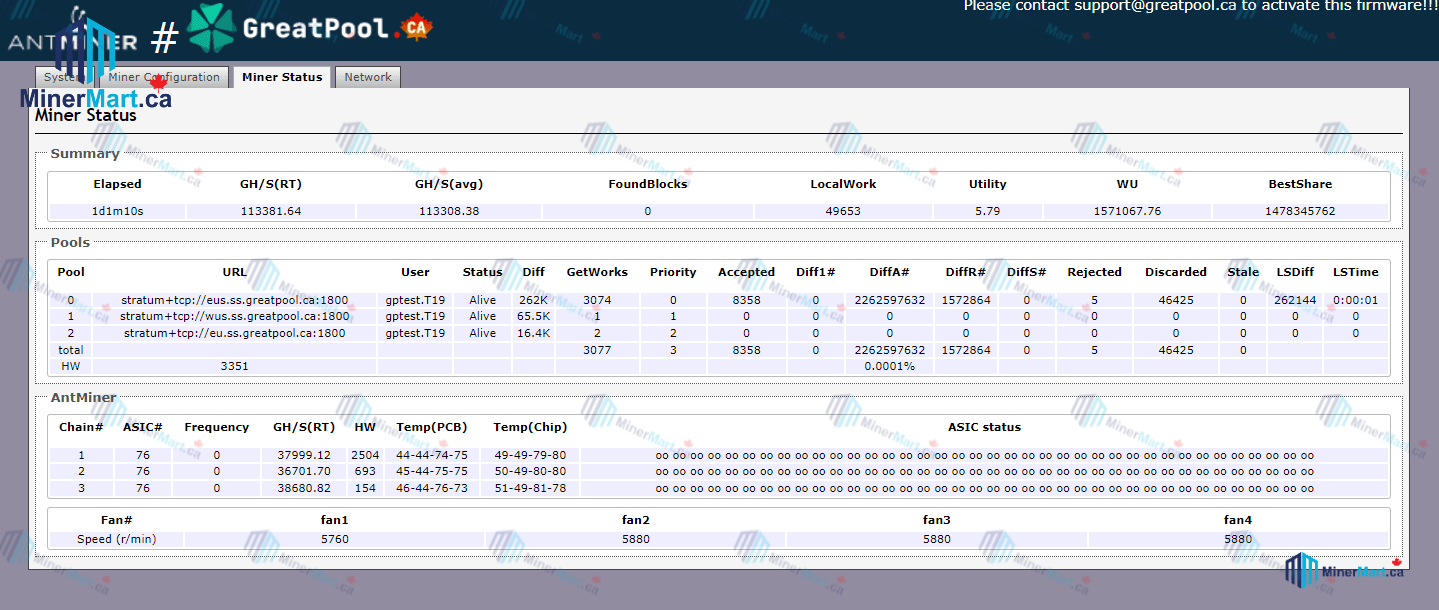Click the Temp(Chip) column header
This screenshot has height=610, width=1439.
point(530,427)
